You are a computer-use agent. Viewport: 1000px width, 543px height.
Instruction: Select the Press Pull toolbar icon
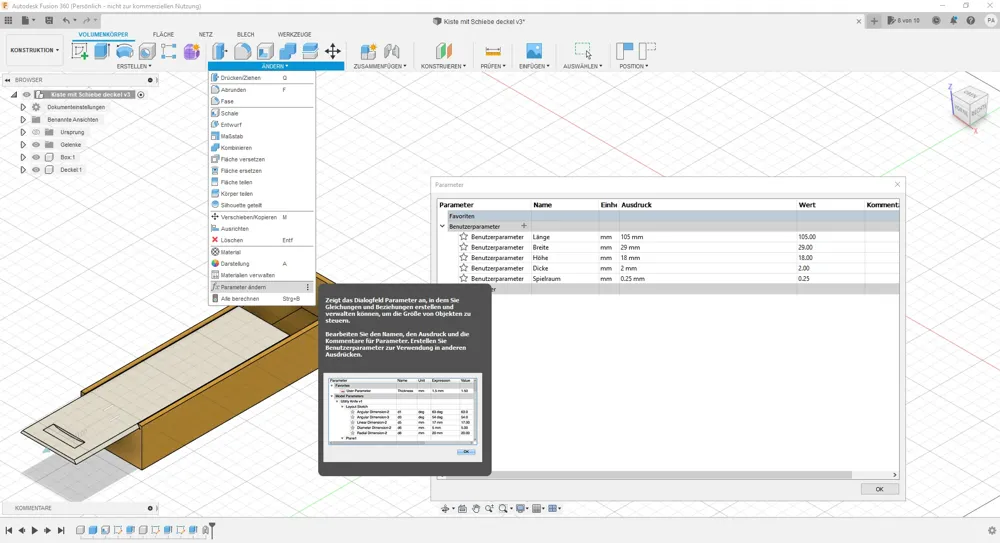point(219,51)
